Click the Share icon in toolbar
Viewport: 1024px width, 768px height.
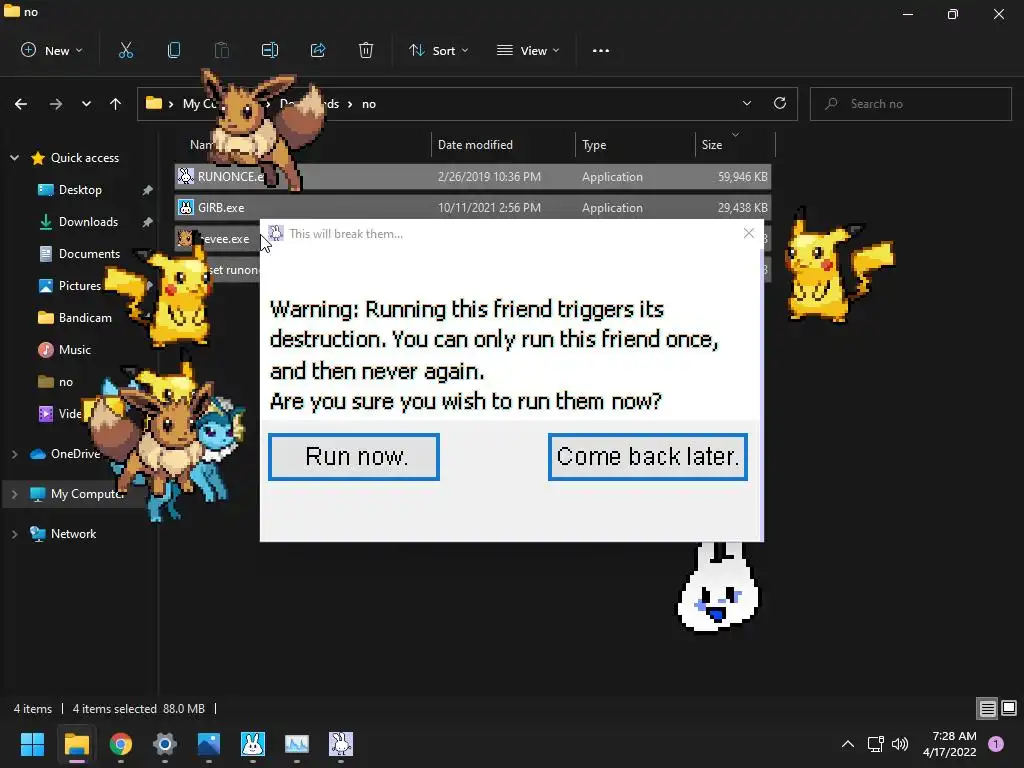click(318, 50)
